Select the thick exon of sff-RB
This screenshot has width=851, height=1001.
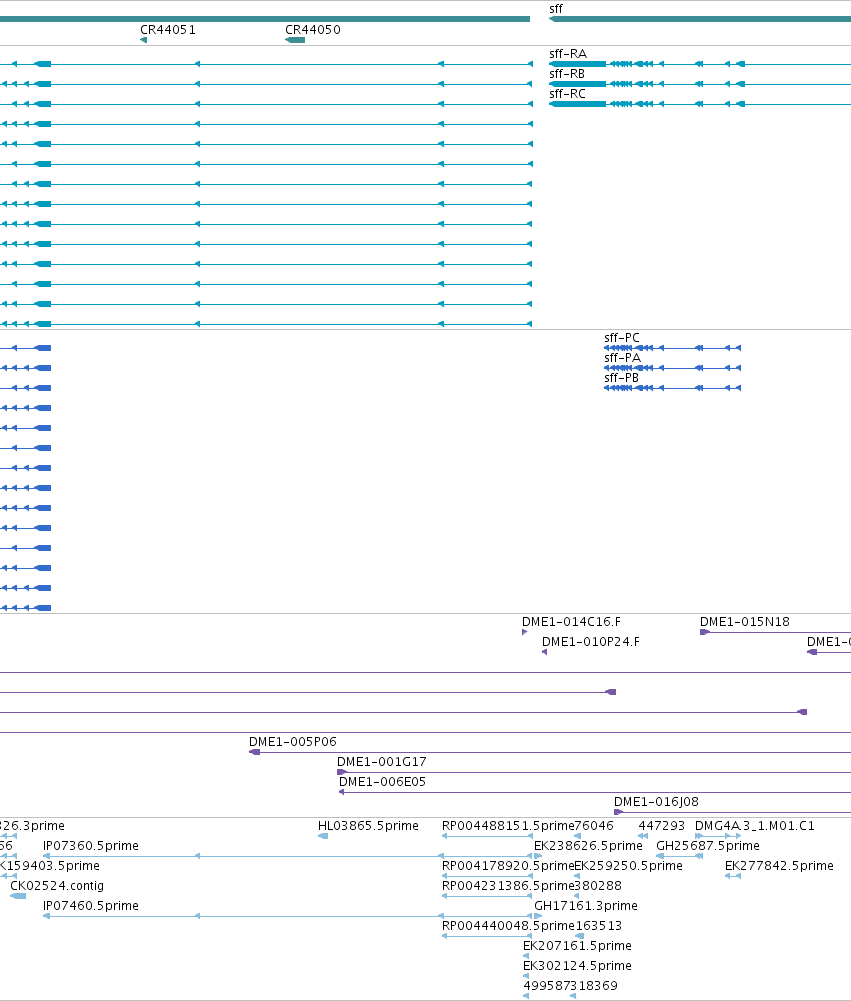578,84
